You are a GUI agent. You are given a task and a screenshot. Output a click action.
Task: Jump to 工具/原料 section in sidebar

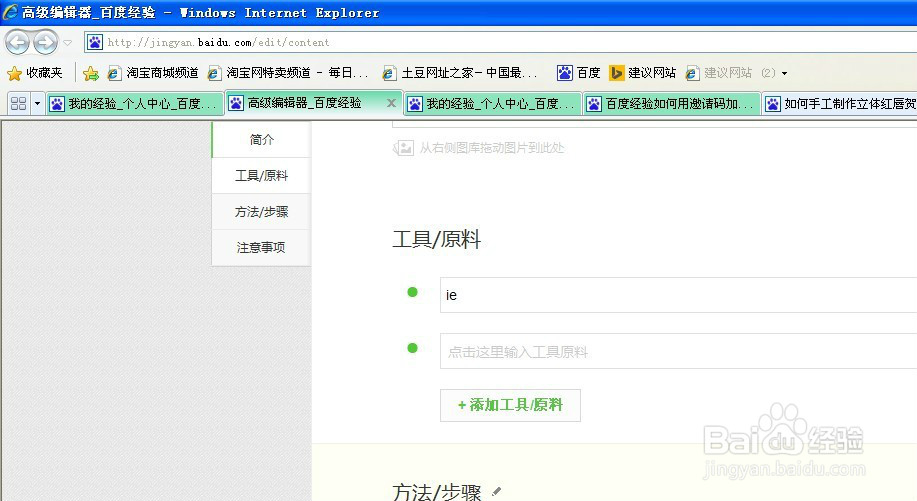[261, 175]
